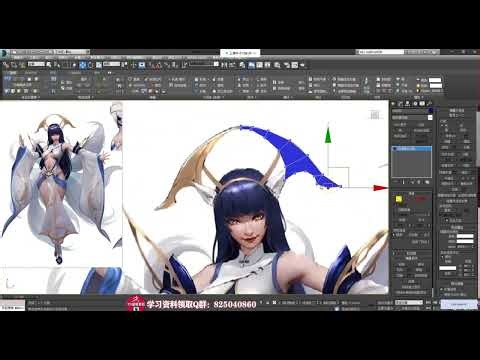Viewport: 480px width, 360px height.
Task: Toggle the Angle Snap button
Action: (159, 65)
